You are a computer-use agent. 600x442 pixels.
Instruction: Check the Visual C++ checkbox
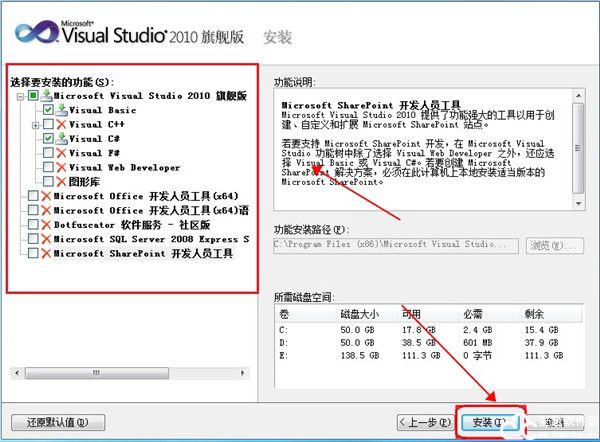tap(48, 124)
